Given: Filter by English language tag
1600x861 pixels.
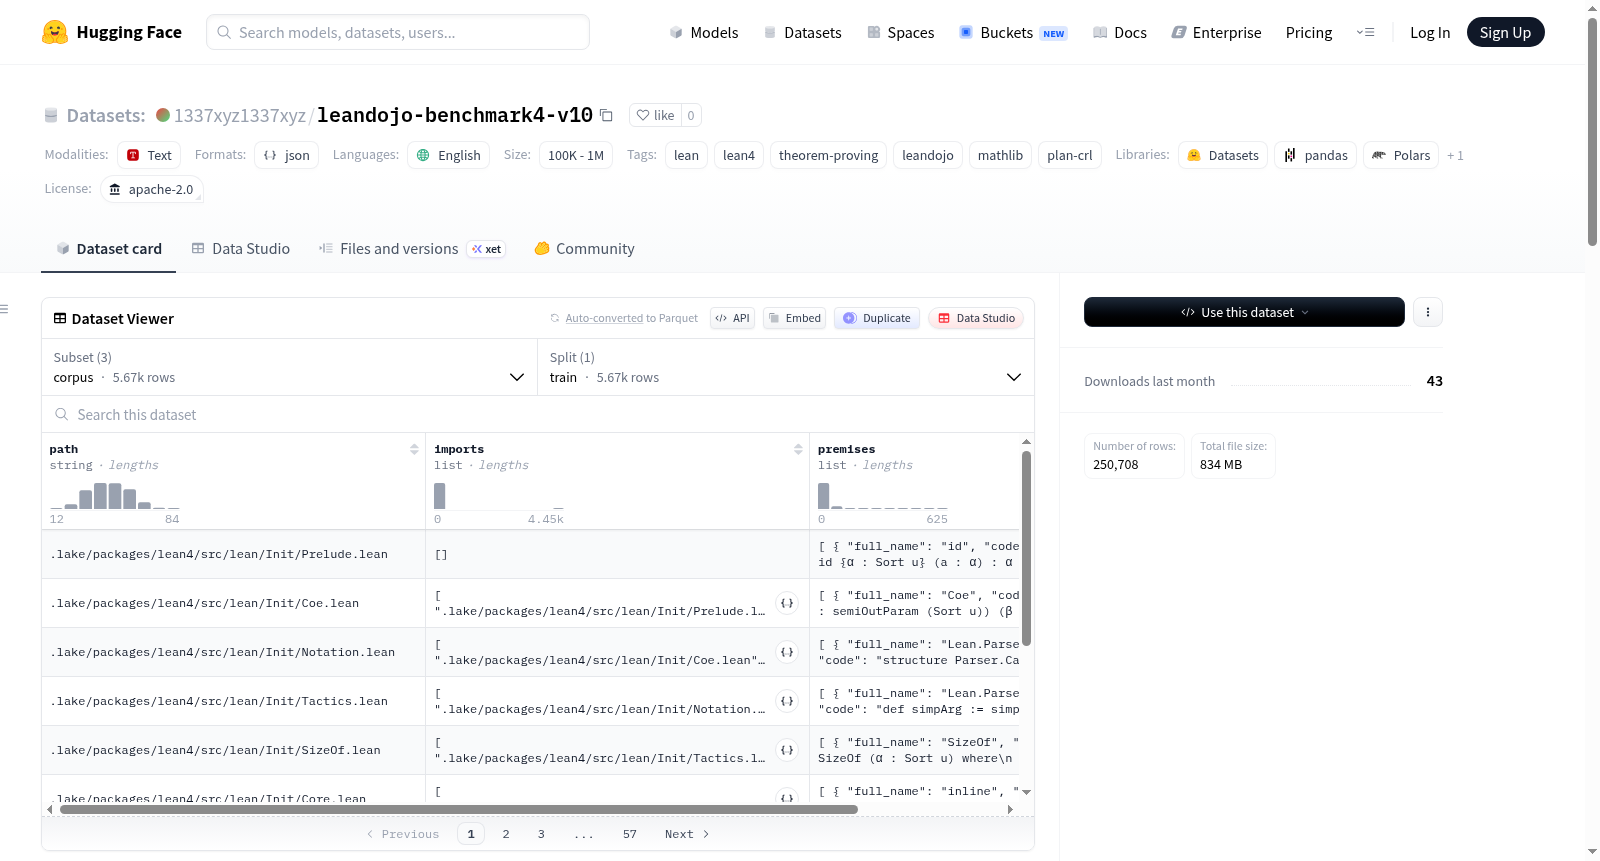Looking at the screenshot, I should 448,155.
